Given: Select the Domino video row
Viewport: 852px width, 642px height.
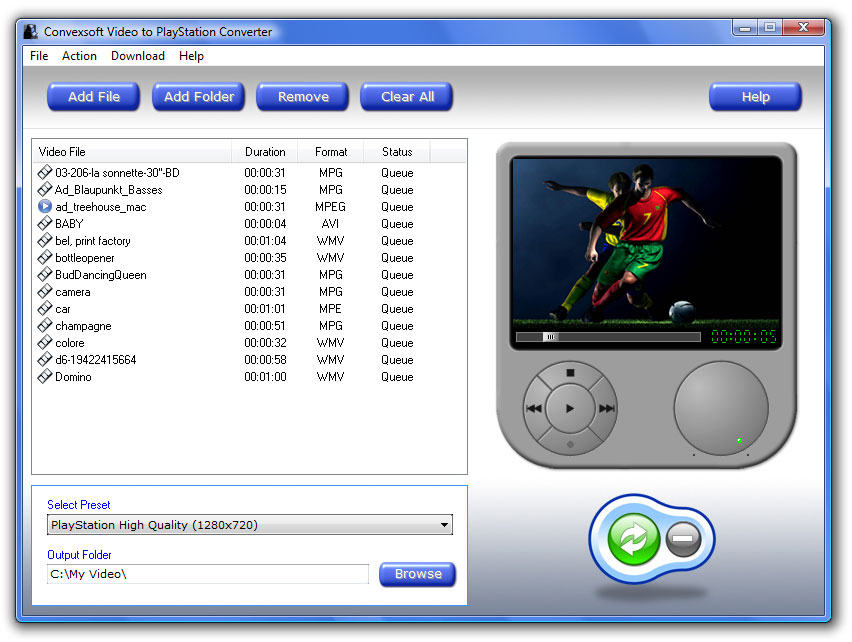Looking at the screenshot, I should pyautogui.click(x=73, y=377).
